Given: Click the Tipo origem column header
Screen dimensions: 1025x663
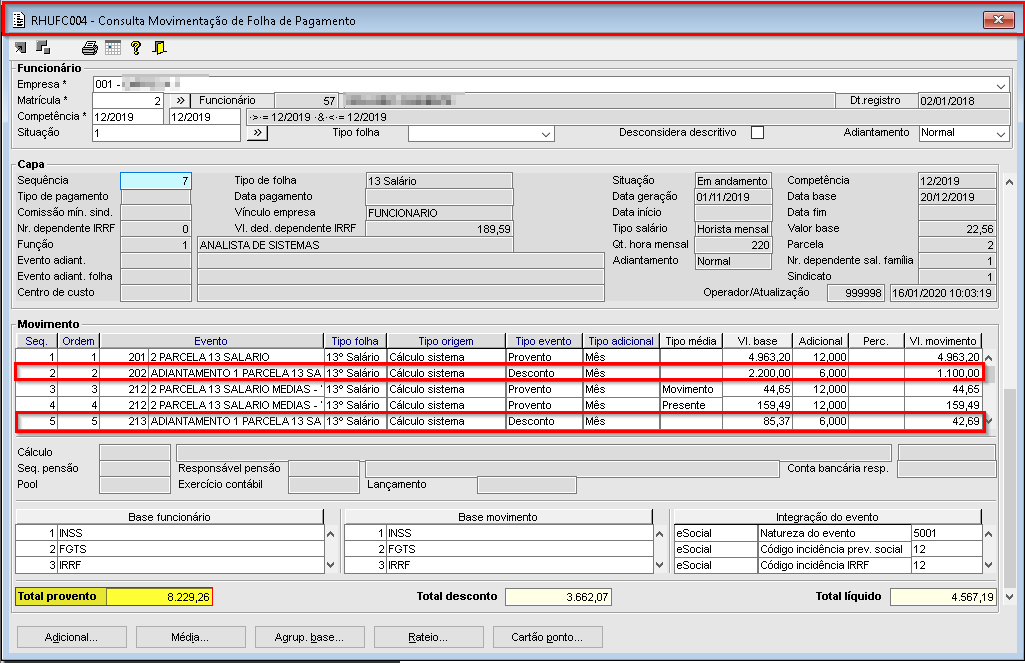Looking at the screenshot, I should pos(445,341).
